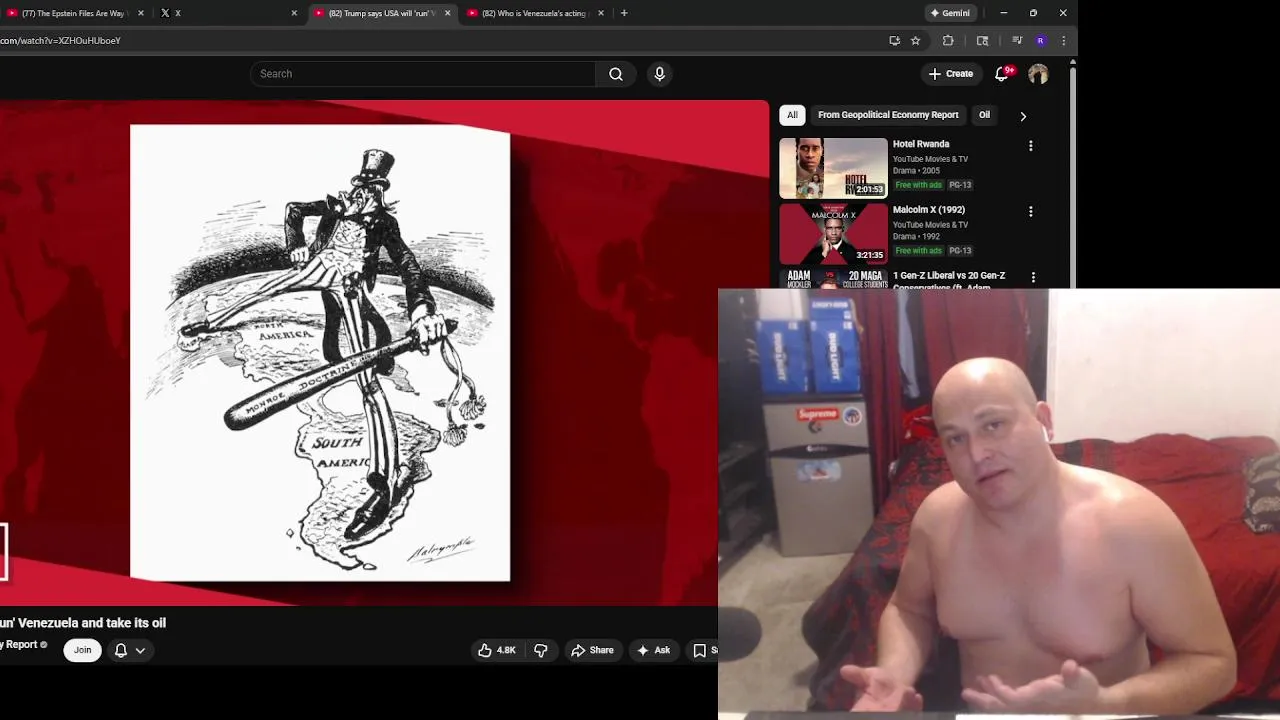
Task: Open Malcolm X (1992) title link
Action: click(x=929, y=210)
